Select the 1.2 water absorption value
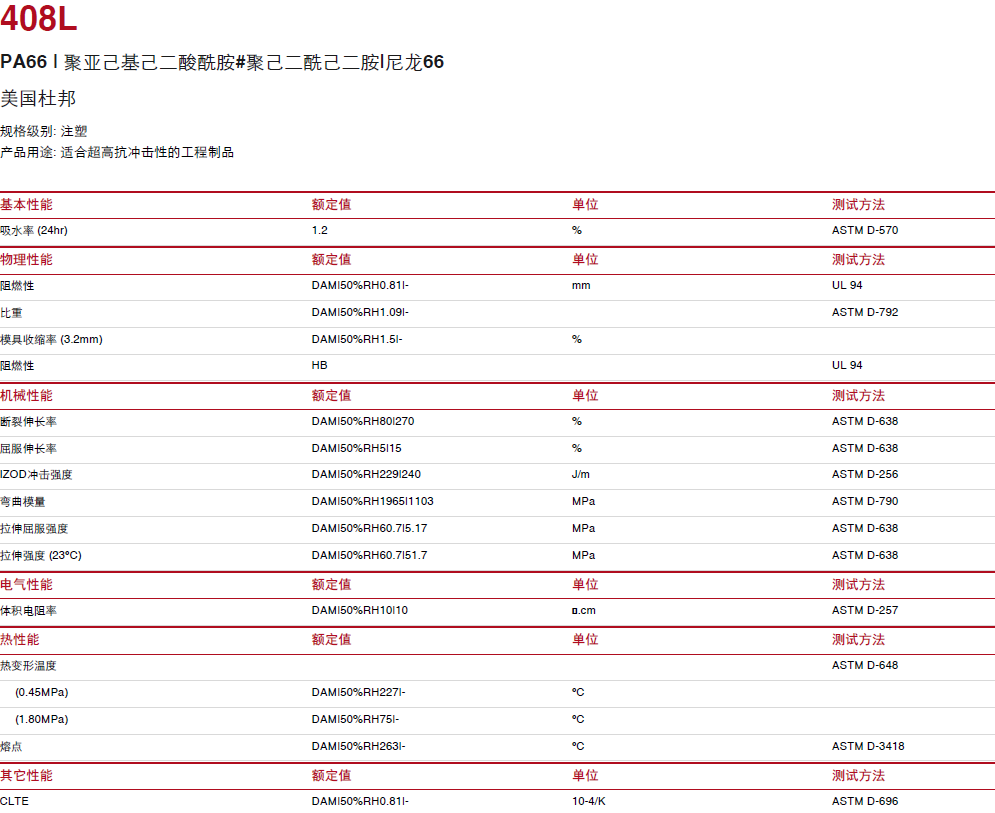The width and height of the screenshot is (995, 813). coord(320,230)
